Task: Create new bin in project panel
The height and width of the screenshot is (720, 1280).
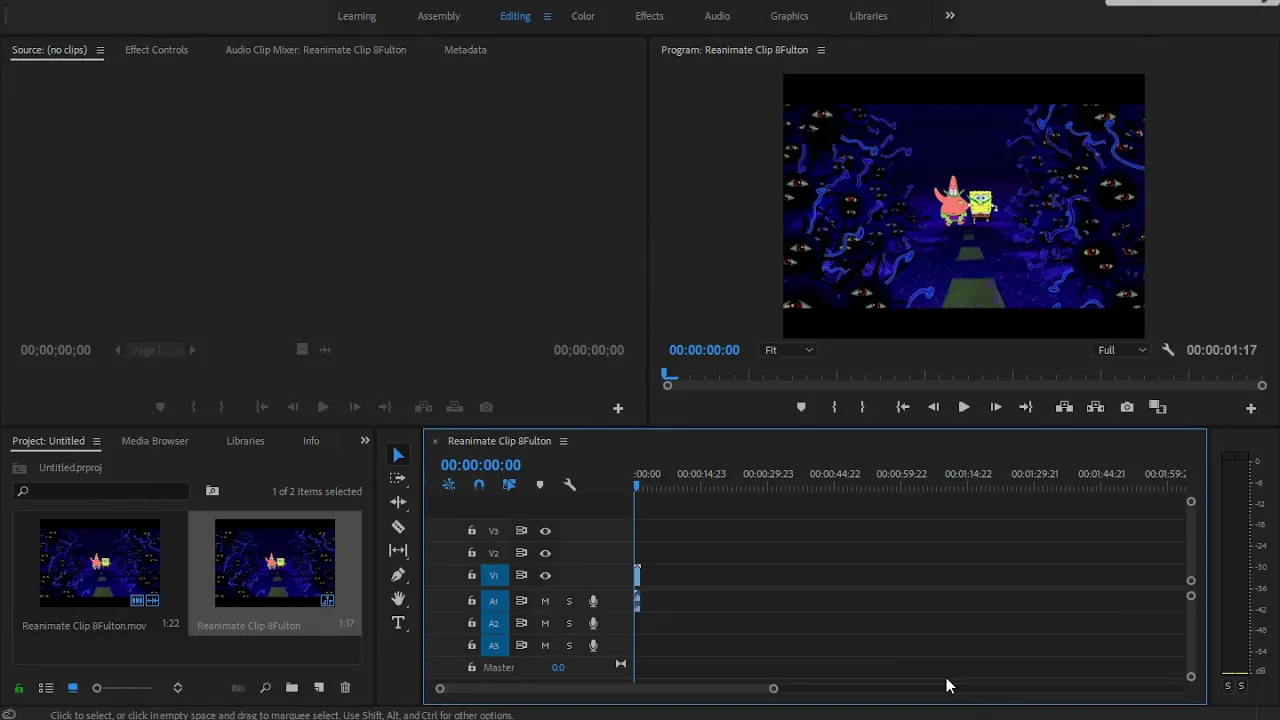Action: [291, 688]
